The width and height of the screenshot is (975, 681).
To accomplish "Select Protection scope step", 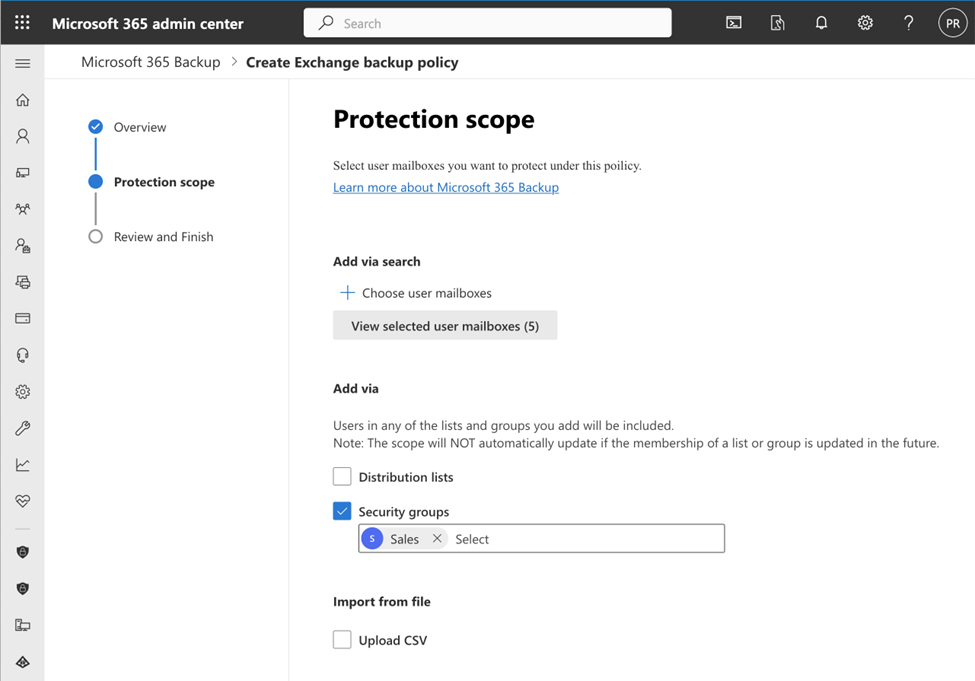I will click(x=164, y=182).
